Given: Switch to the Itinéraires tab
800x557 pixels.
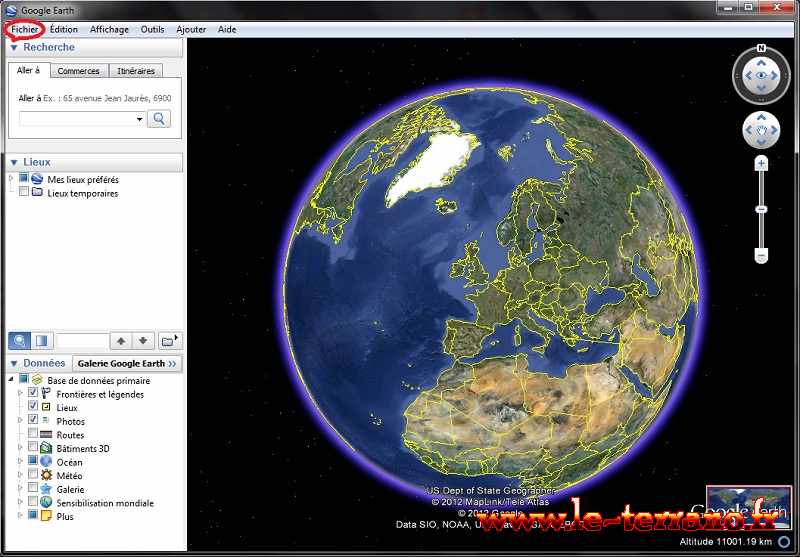Looking at the screenshot, I should click(136, 71).
